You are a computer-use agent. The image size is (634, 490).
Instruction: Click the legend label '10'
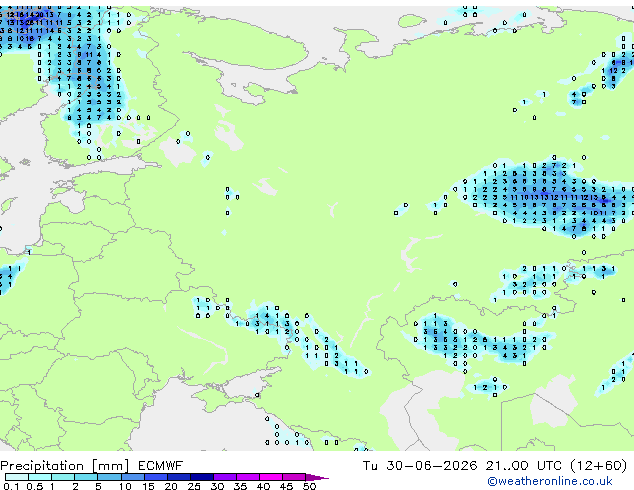(x=125, y=486)
